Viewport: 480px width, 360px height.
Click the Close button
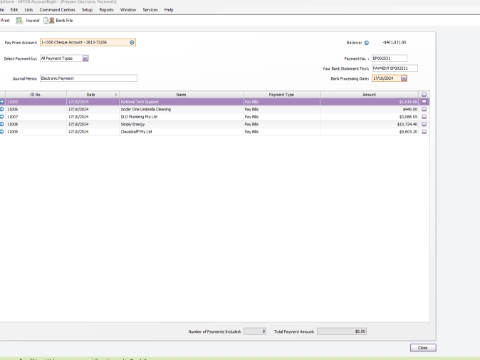423,348
